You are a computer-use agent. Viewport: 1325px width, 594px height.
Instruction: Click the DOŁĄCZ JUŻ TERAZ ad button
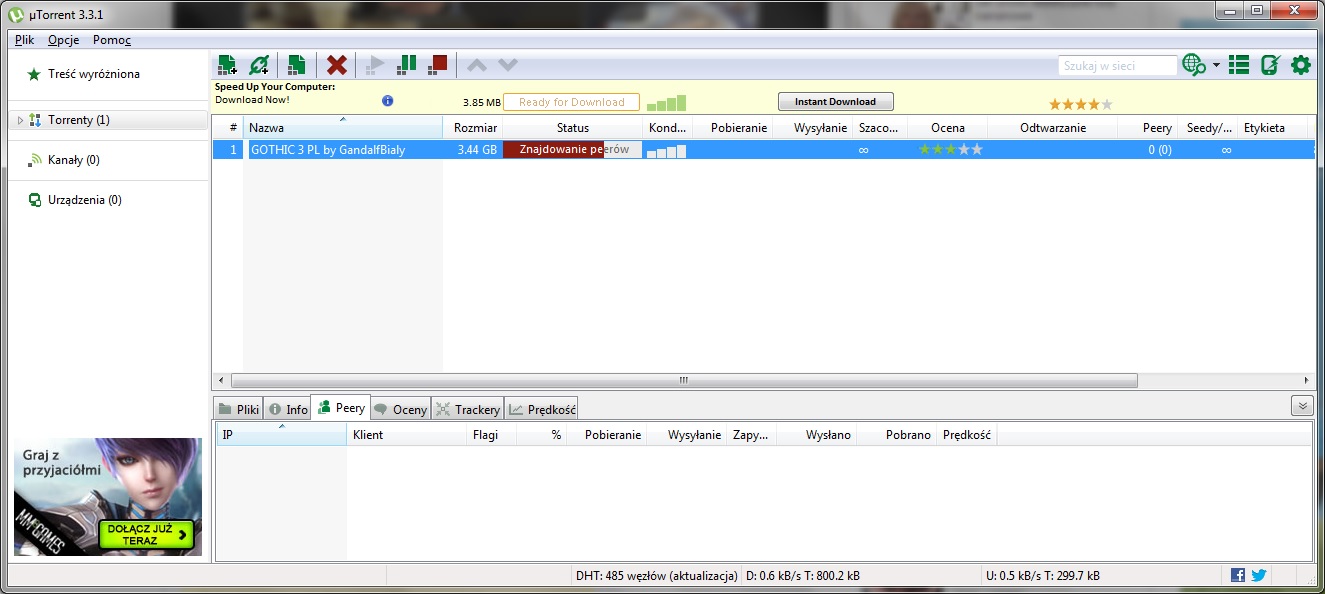click(x=146, y=534)
